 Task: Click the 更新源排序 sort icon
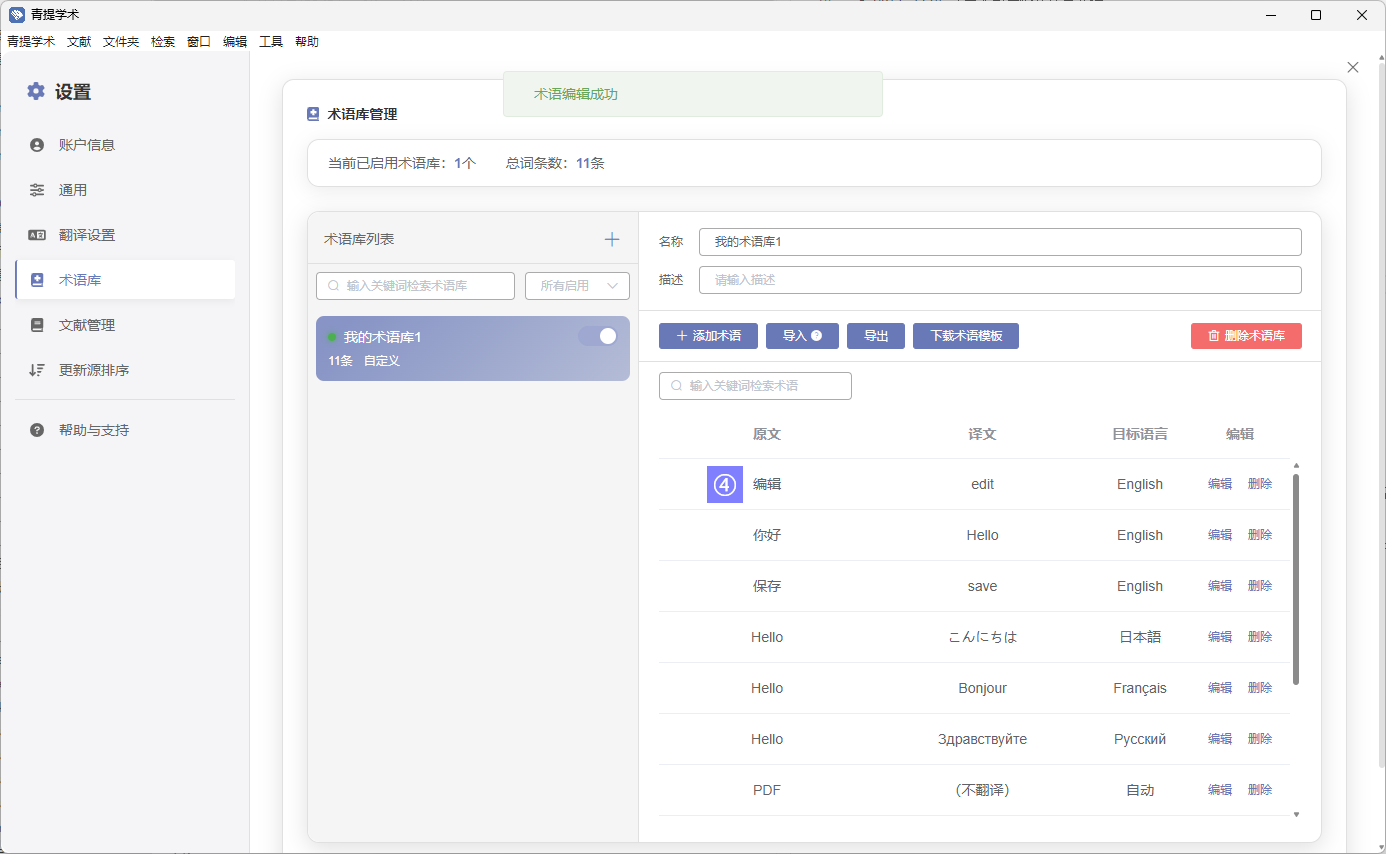click(x=37, y=370)
